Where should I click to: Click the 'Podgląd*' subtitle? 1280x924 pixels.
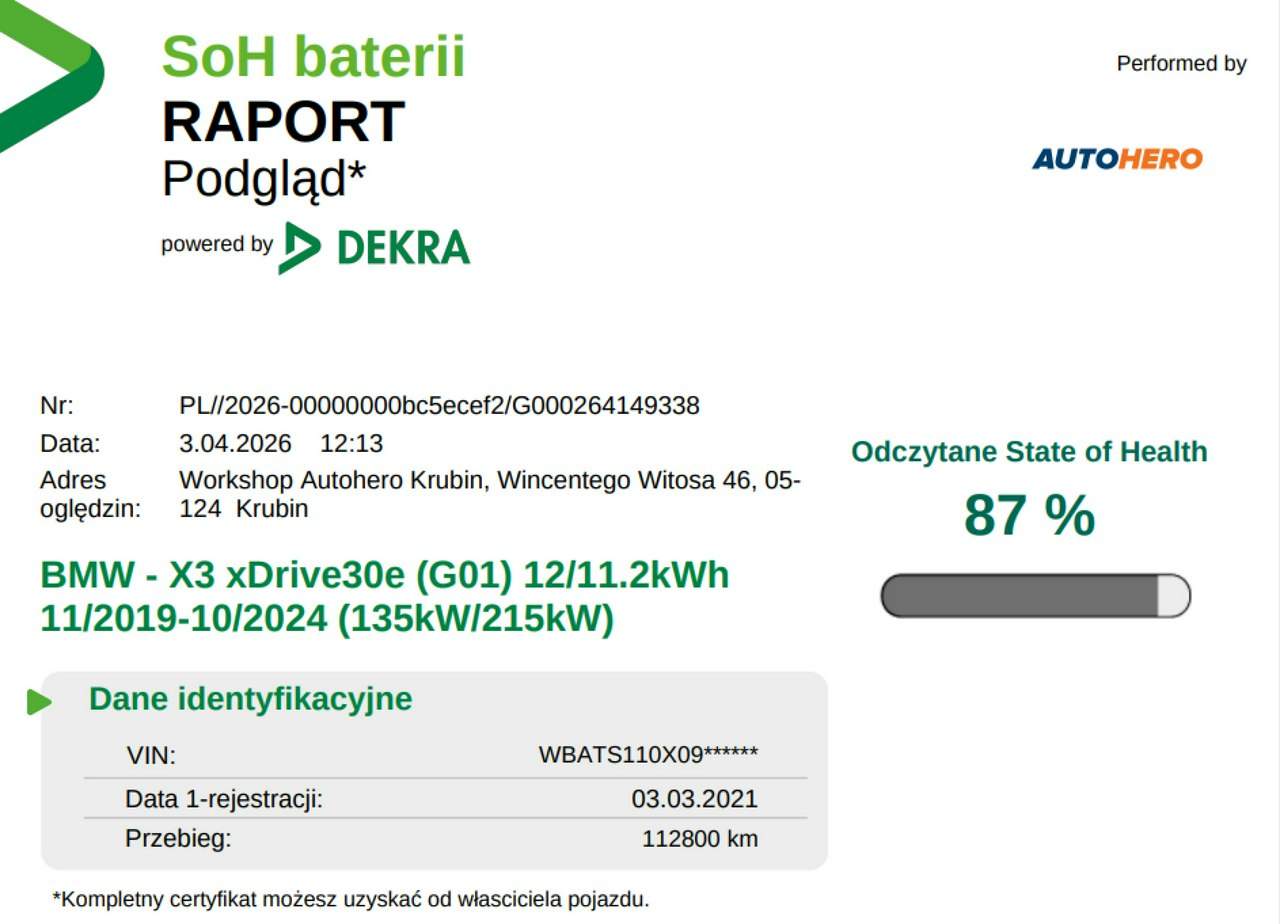(264, 180)
